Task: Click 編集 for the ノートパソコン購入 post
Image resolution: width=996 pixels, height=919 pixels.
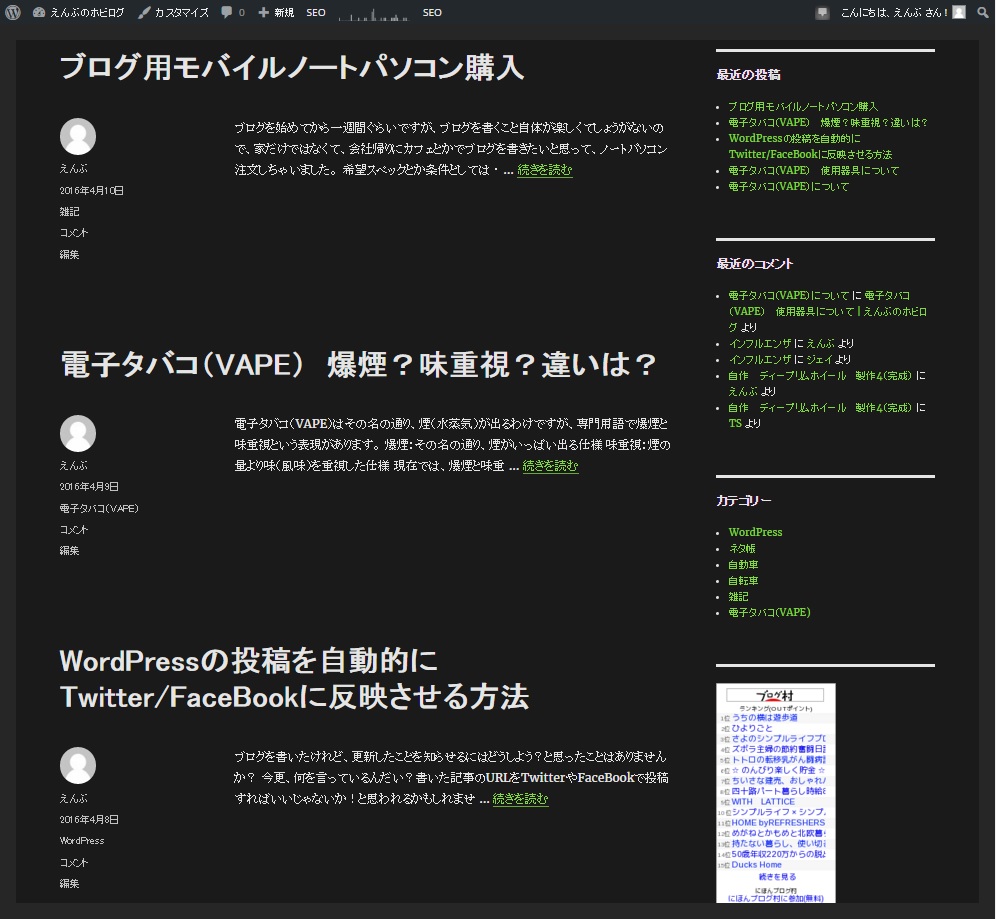Action: (69, 254)
